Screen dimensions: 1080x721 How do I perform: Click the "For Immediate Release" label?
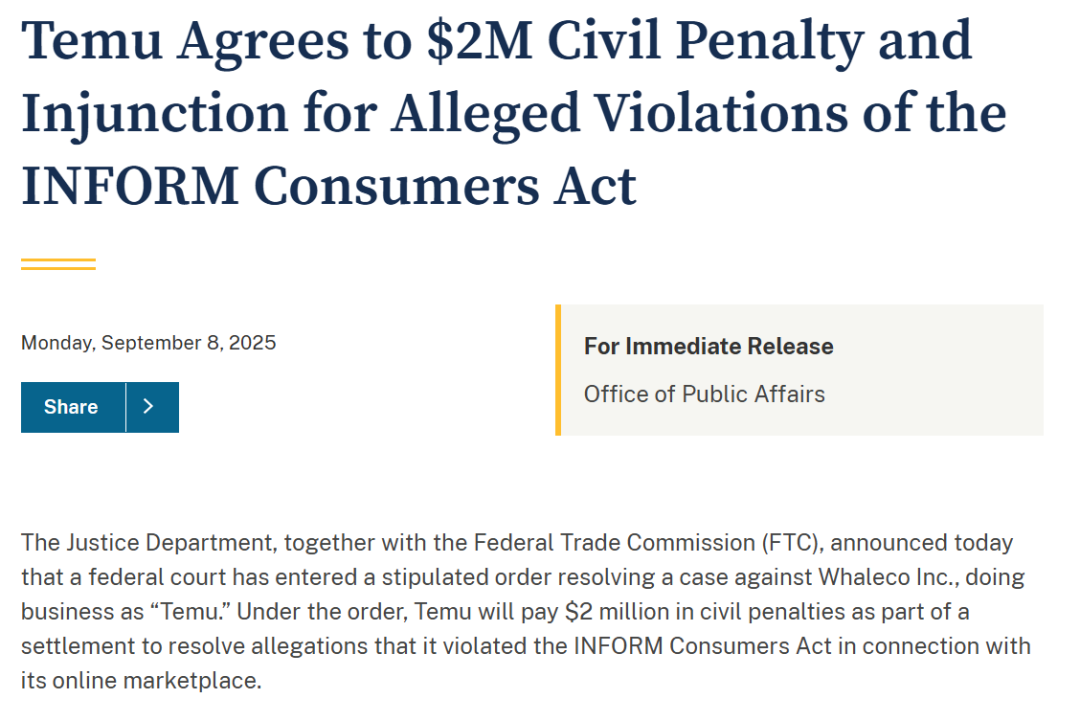click(x=708, y=346)
